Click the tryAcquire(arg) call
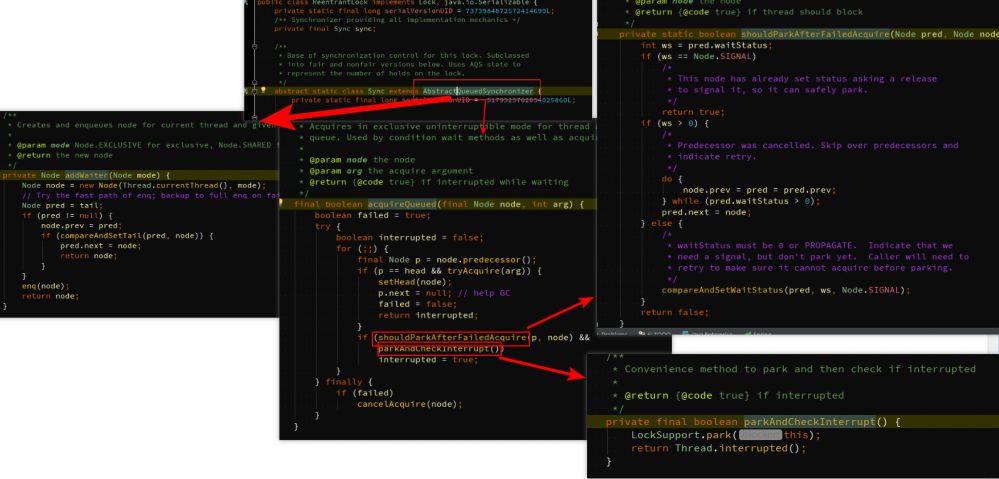 pos(485,271)
